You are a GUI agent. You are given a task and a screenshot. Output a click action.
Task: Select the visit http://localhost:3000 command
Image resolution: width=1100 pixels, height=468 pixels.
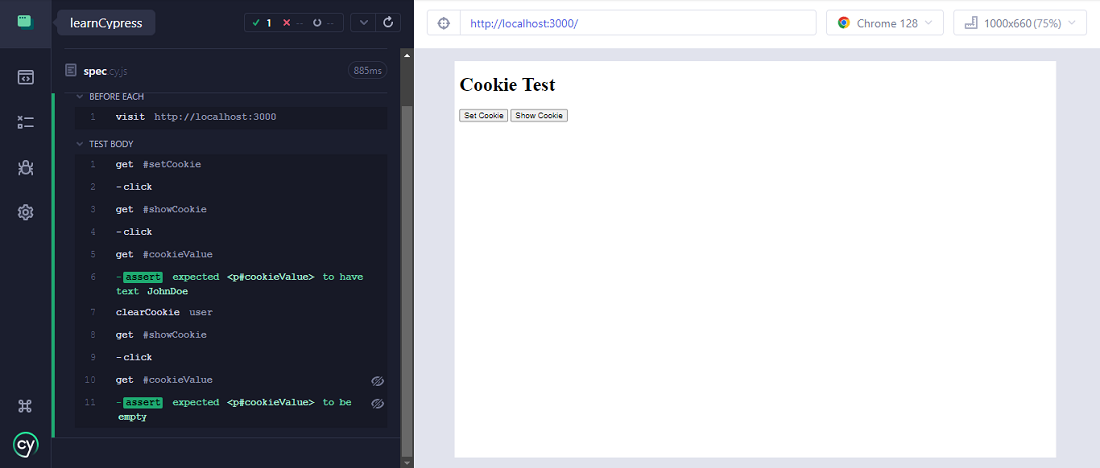231,117
